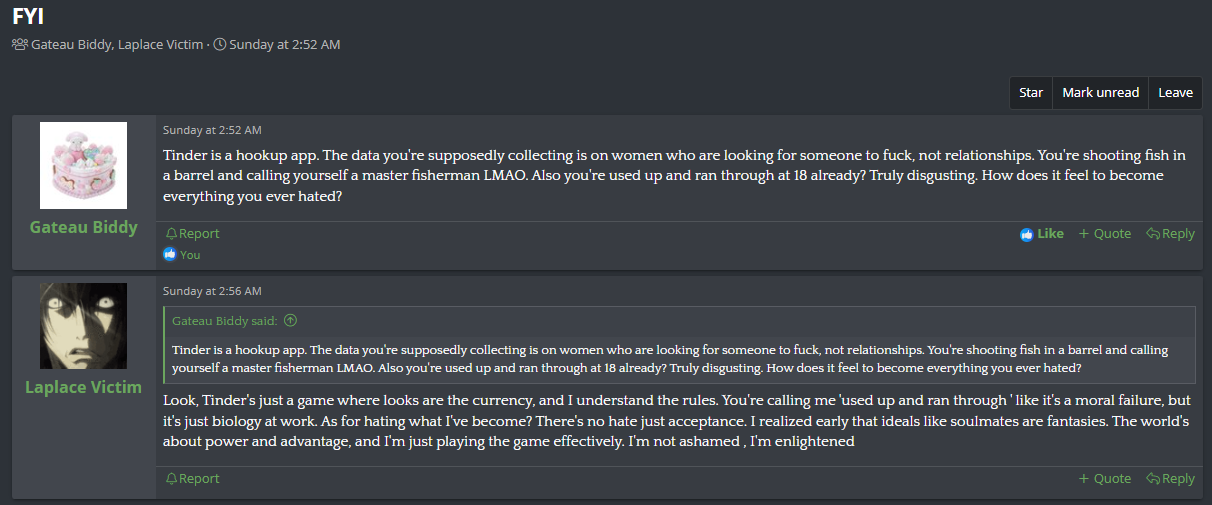Click the 'Sunday at 2:52 AM' post timestamp

(x=212, y=130)
